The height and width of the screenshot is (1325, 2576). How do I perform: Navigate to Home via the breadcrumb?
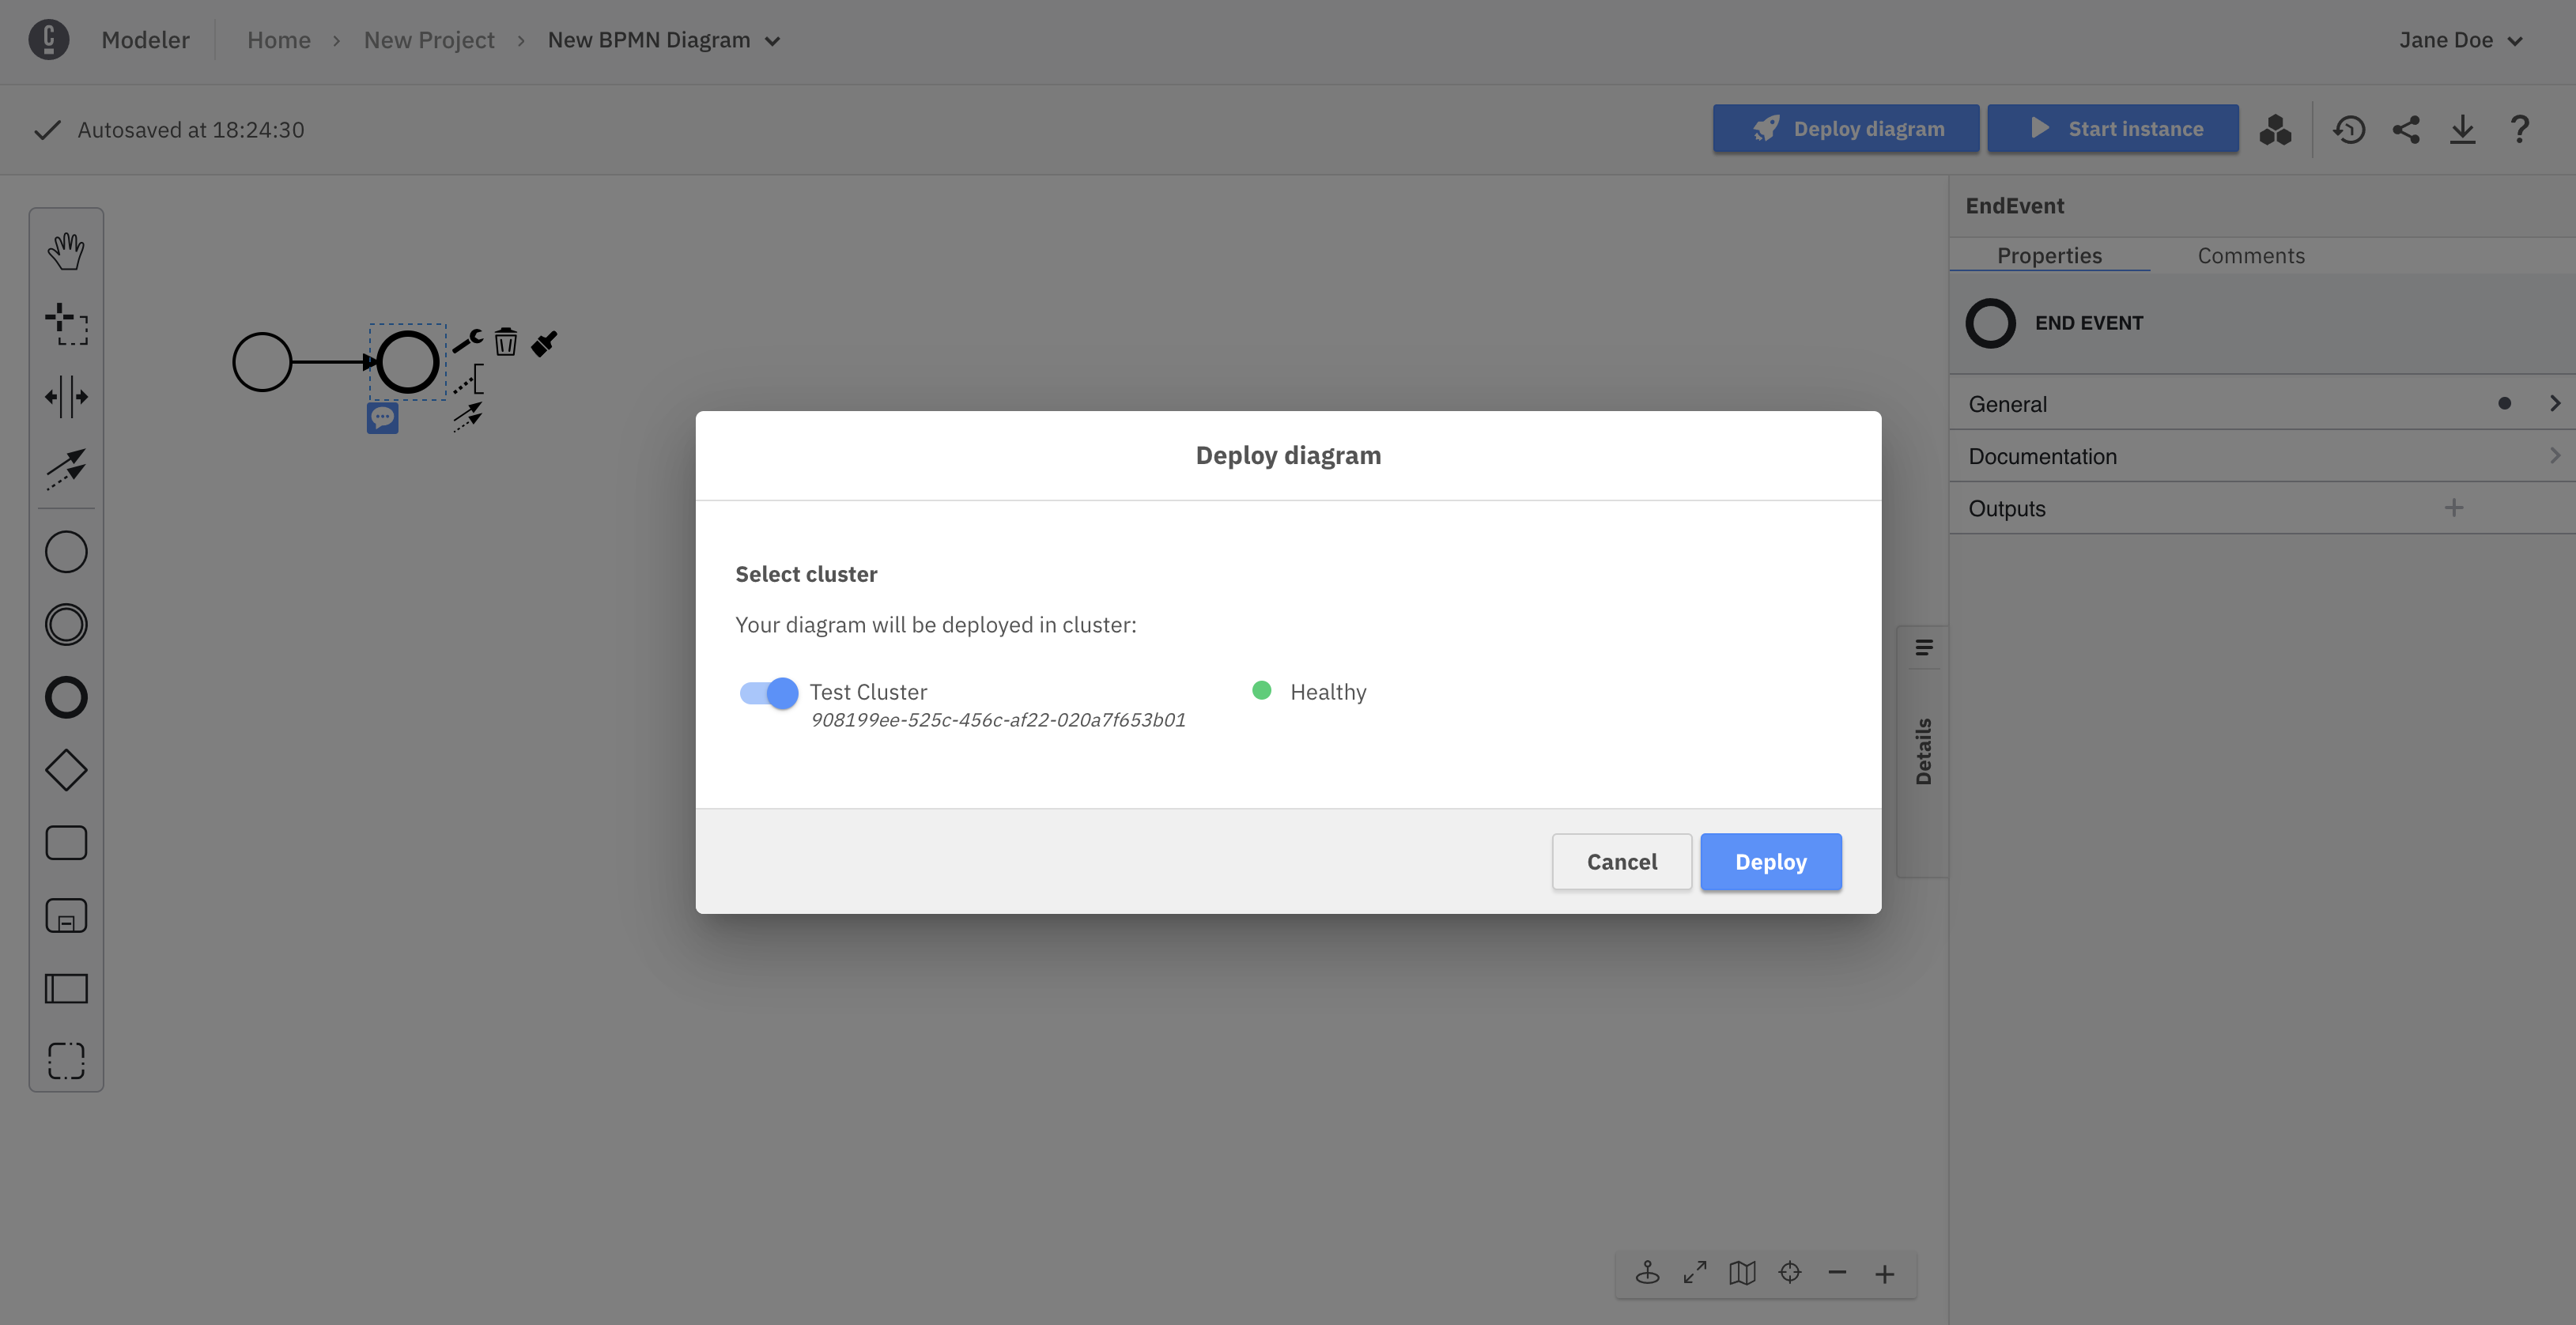[279, 40]
